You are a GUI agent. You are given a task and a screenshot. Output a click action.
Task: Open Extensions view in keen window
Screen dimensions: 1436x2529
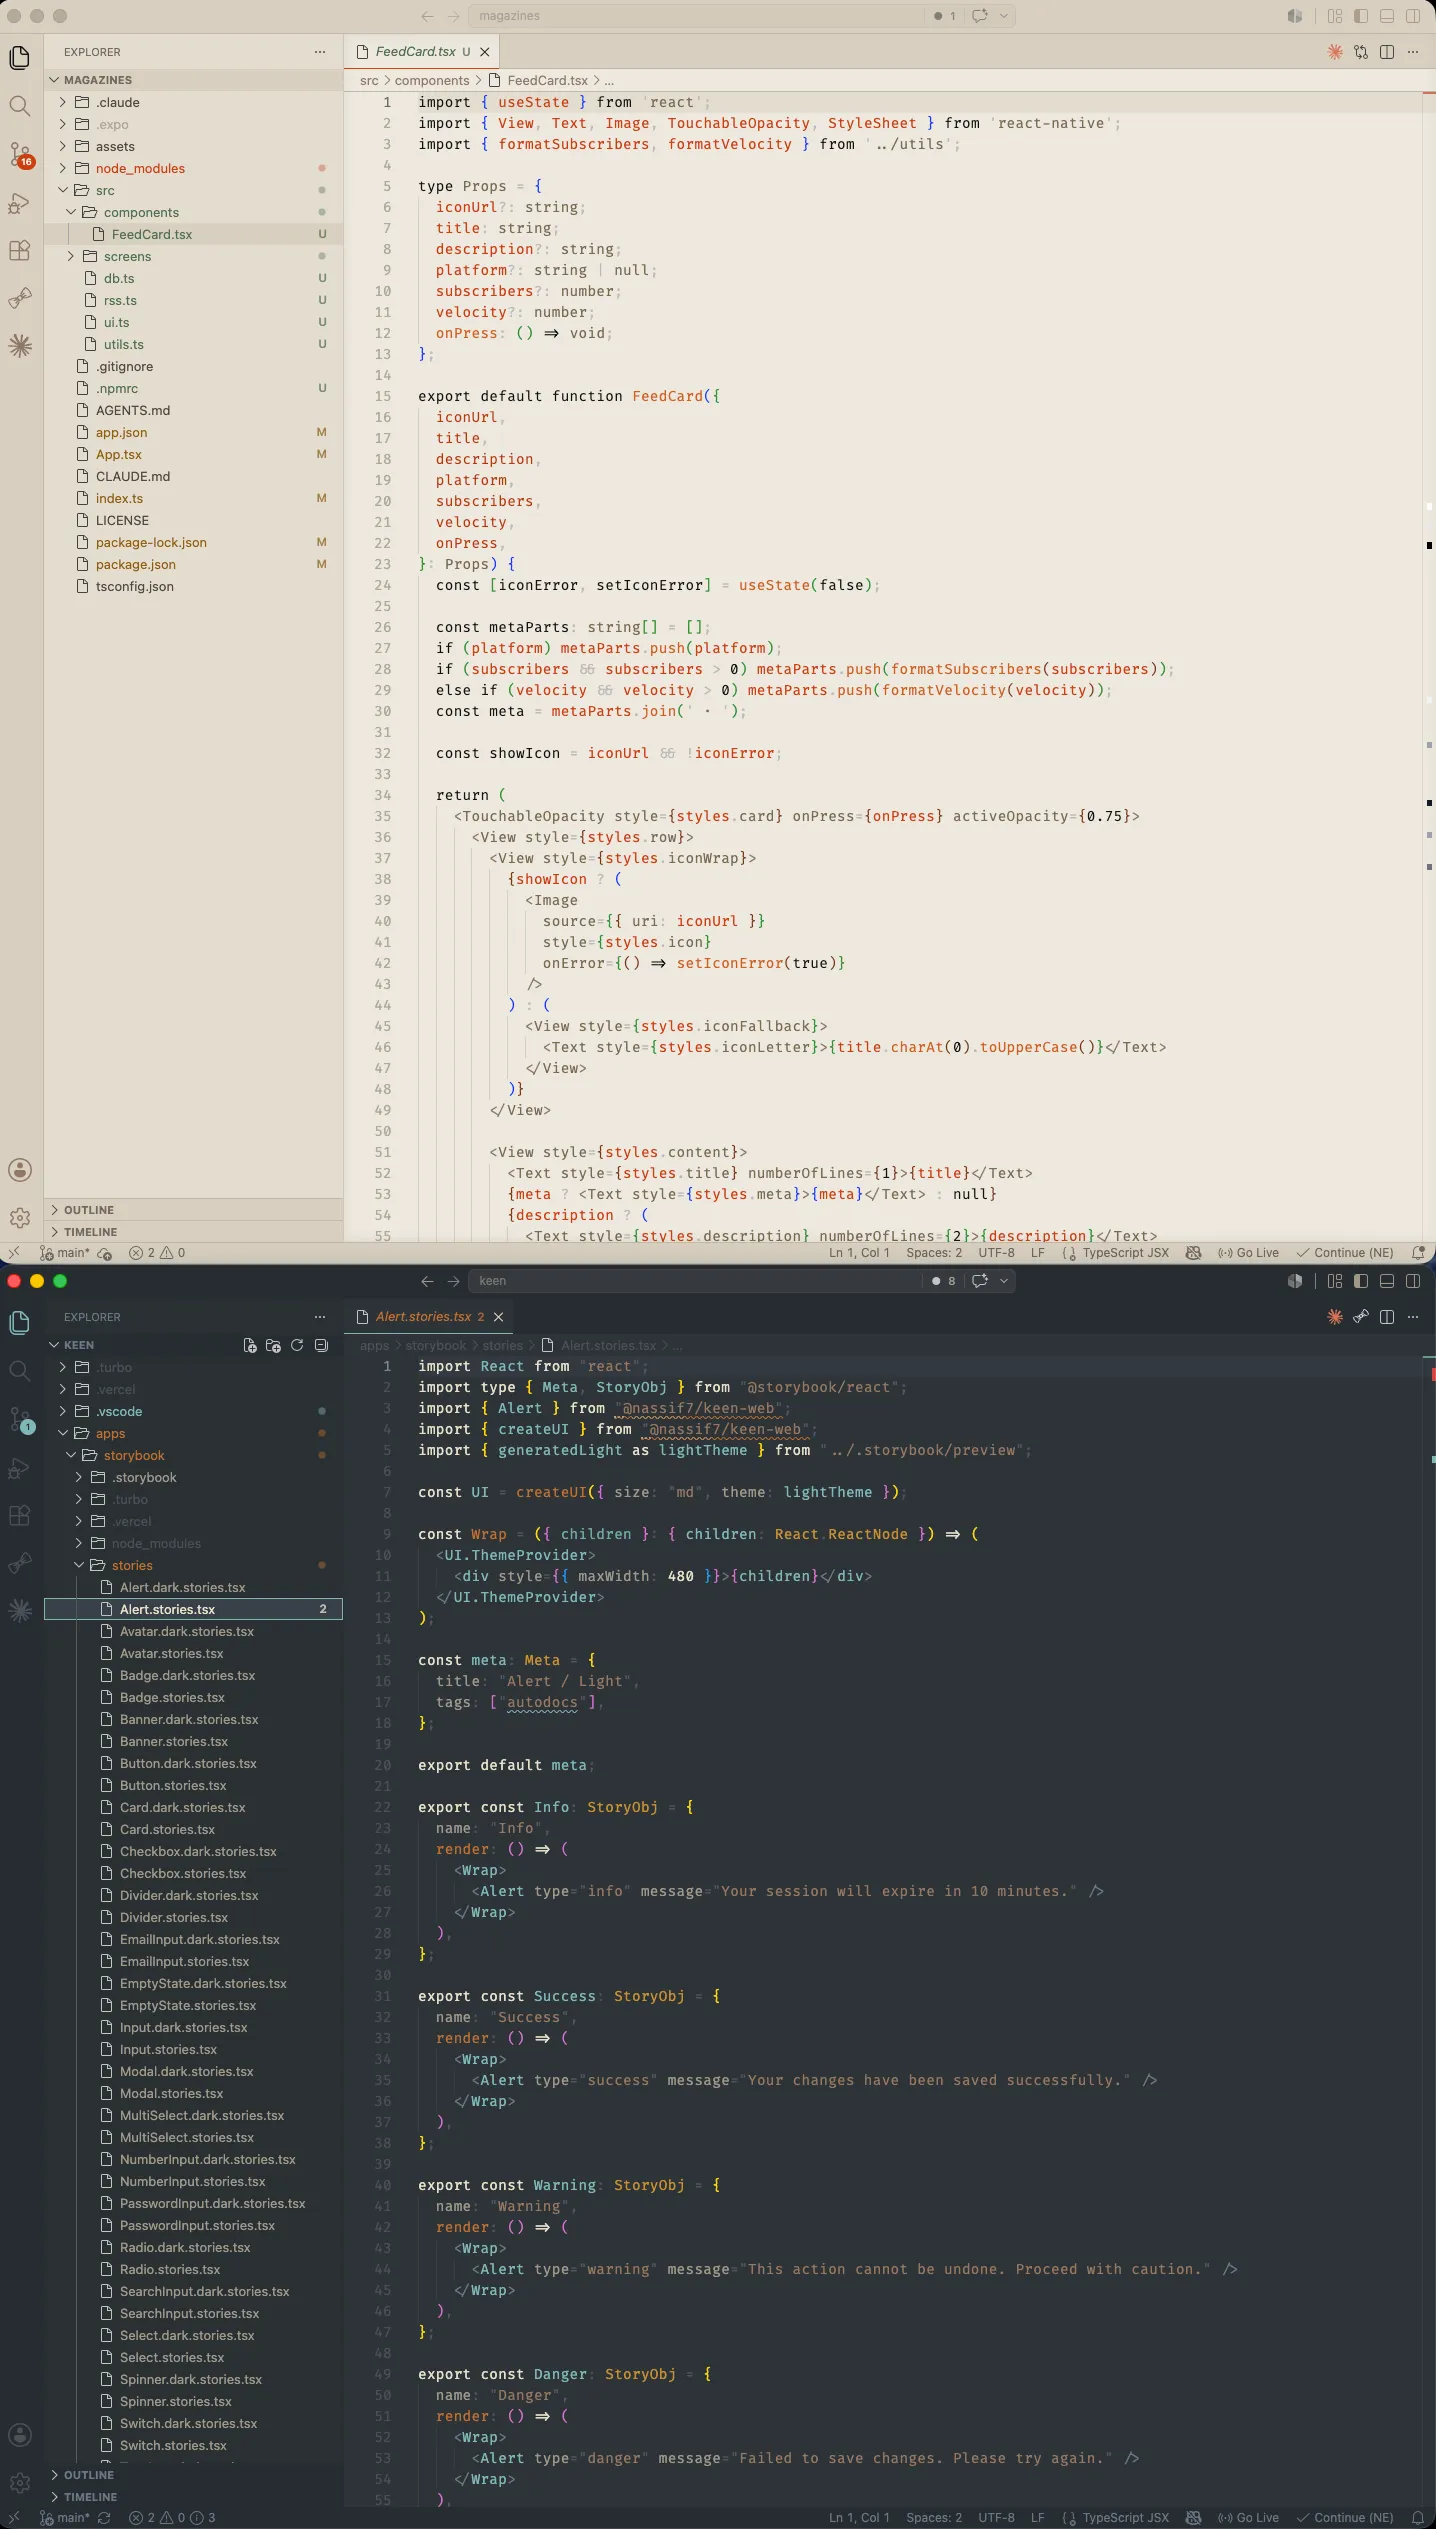tap(19, 1516)
